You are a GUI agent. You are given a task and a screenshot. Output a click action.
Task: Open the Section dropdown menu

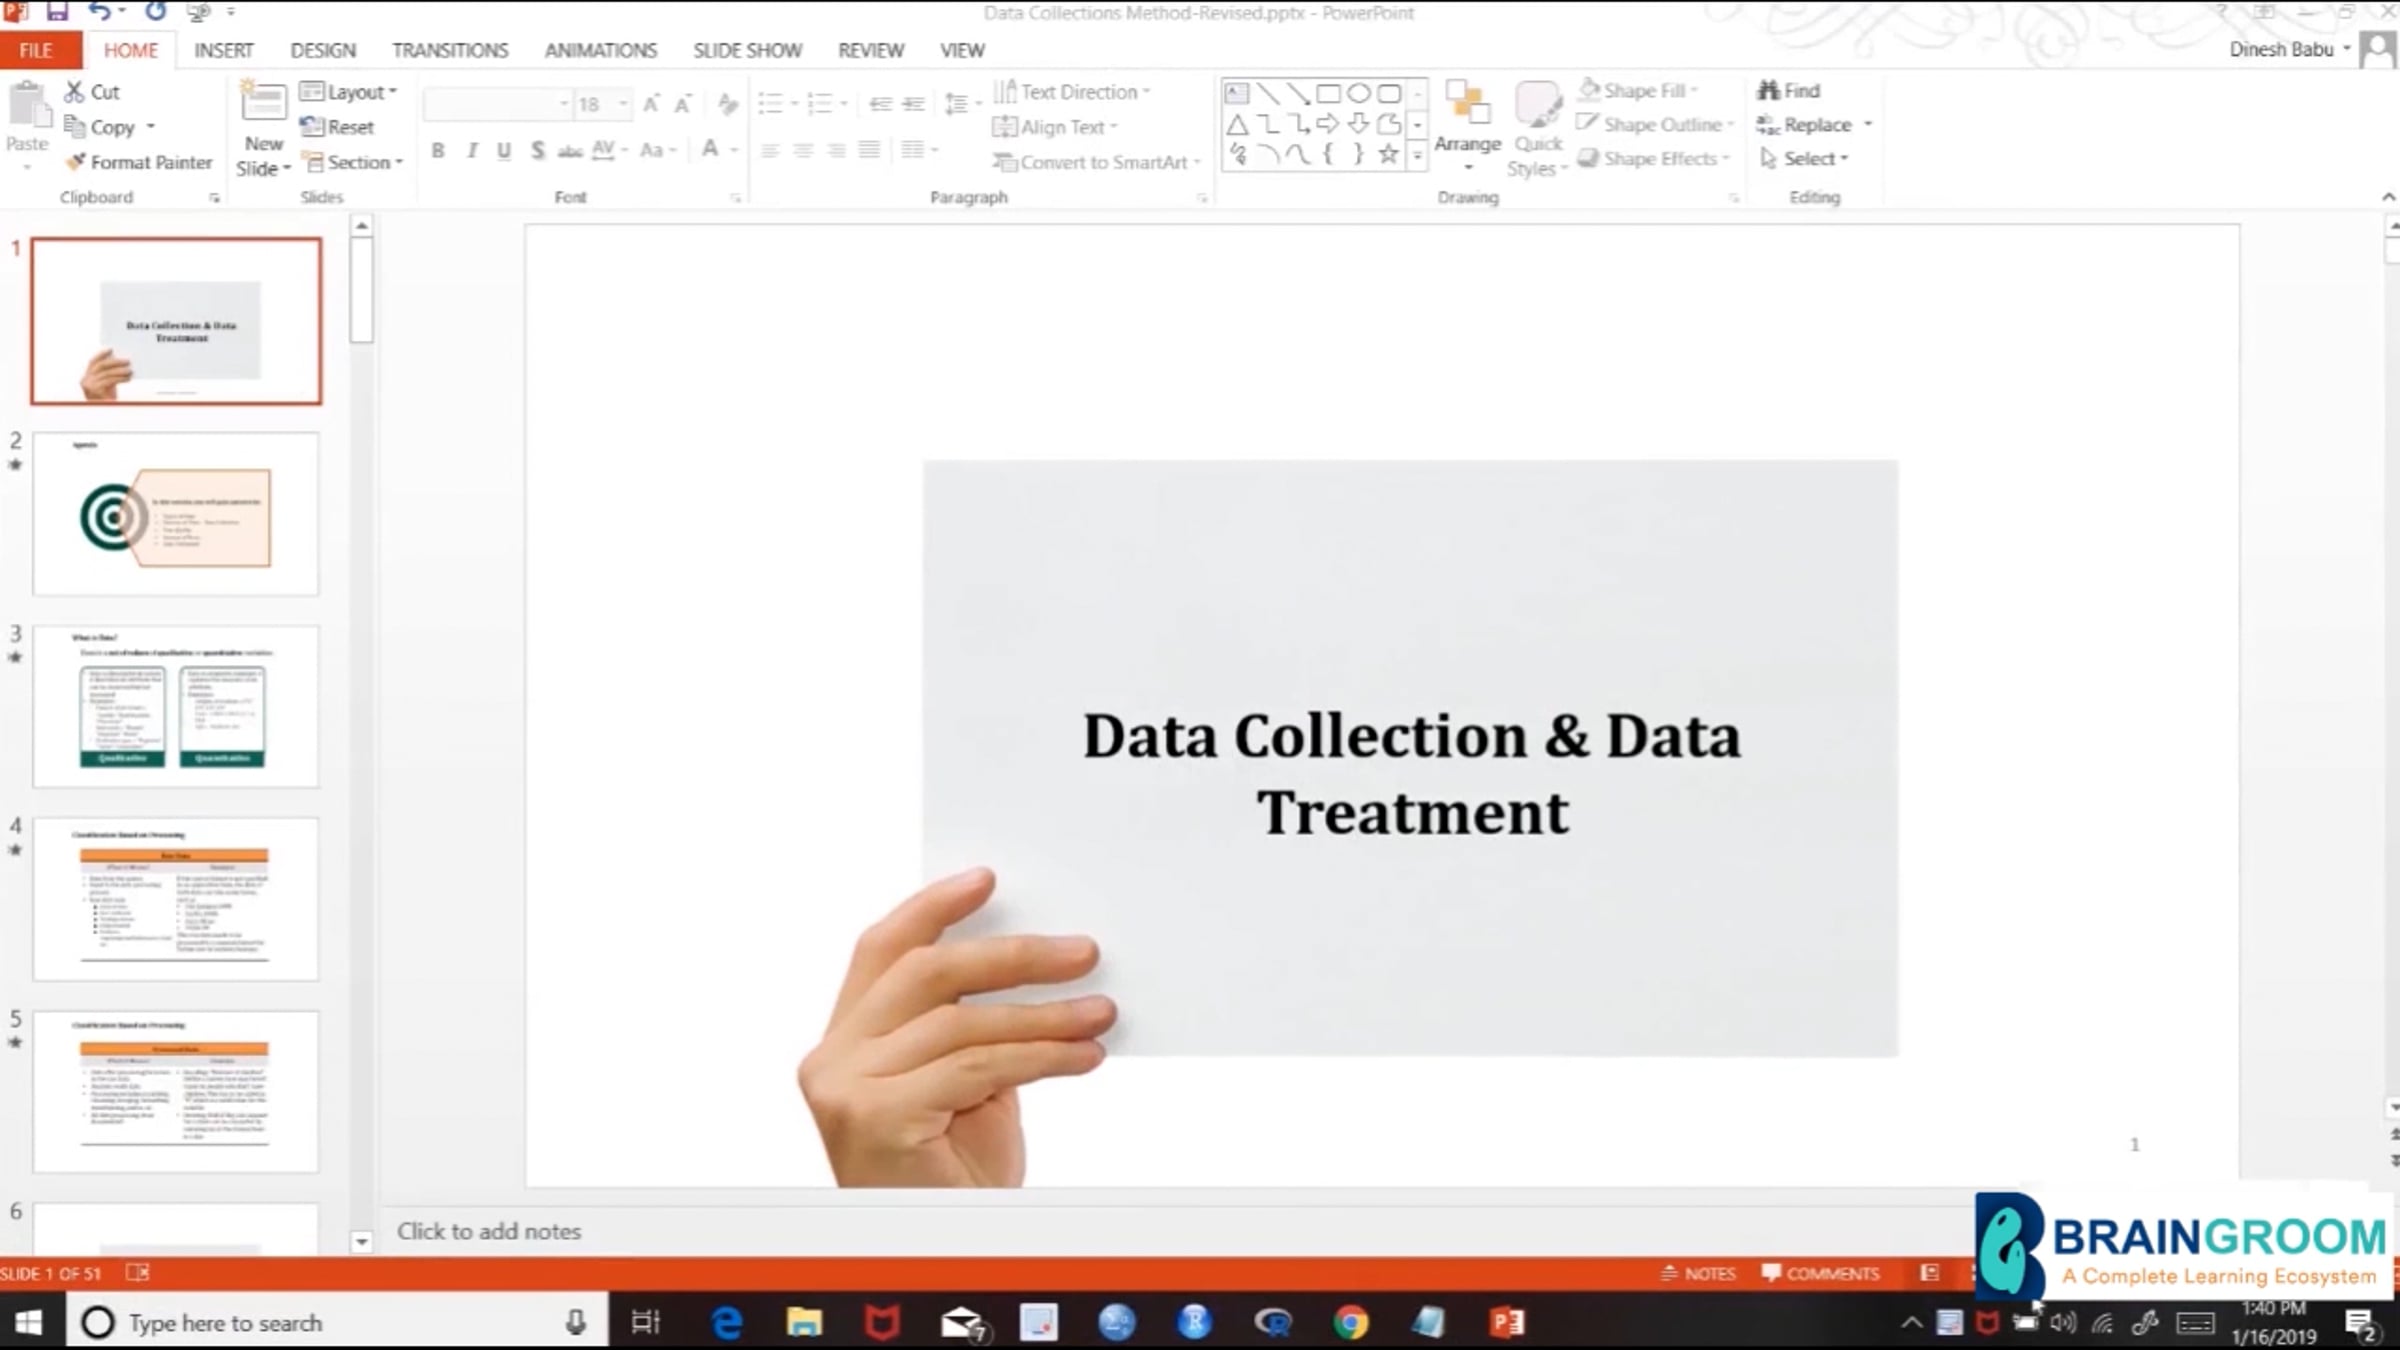(354, 162)
